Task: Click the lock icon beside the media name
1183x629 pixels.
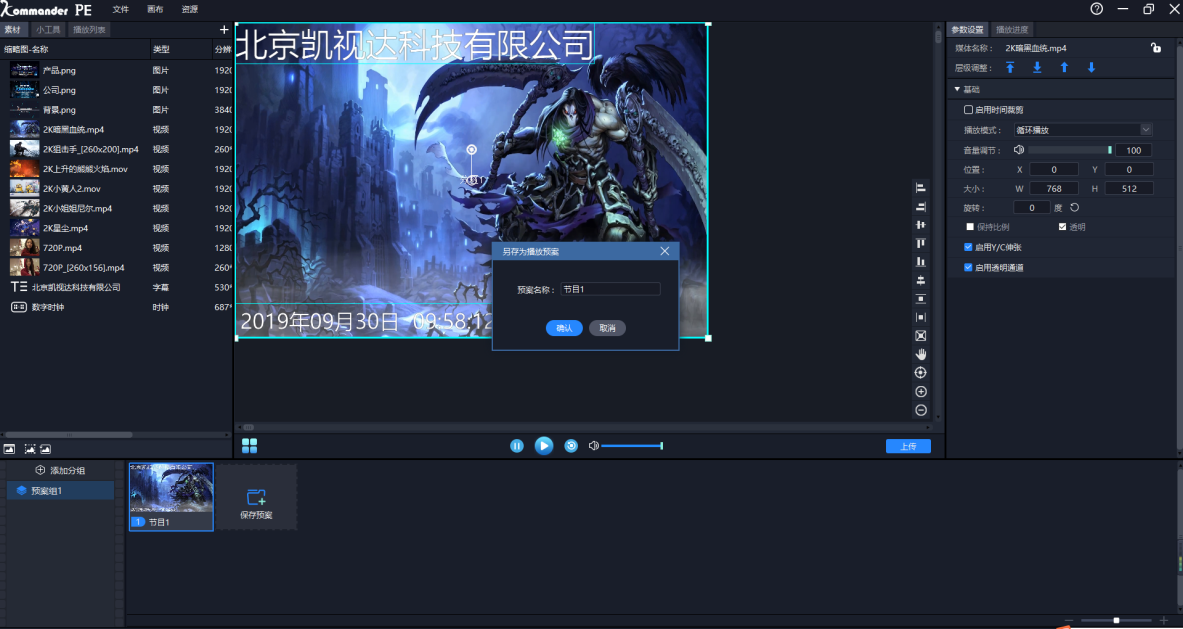Action: 1156,47
